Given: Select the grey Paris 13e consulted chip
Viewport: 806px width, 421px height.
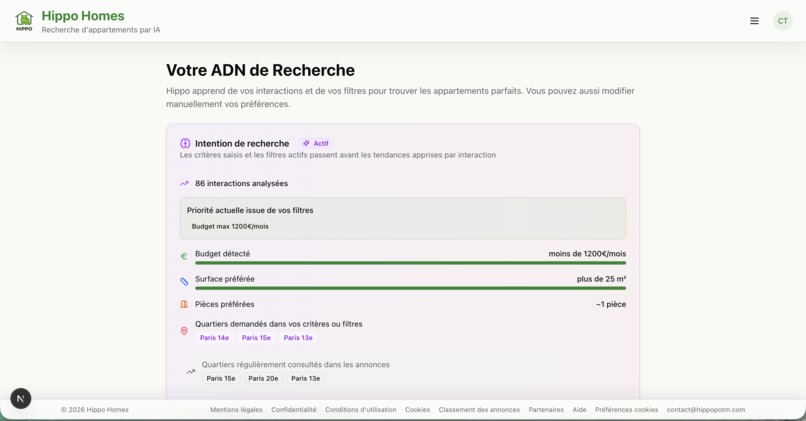Looking at the screenshot, I should point(305,378).
